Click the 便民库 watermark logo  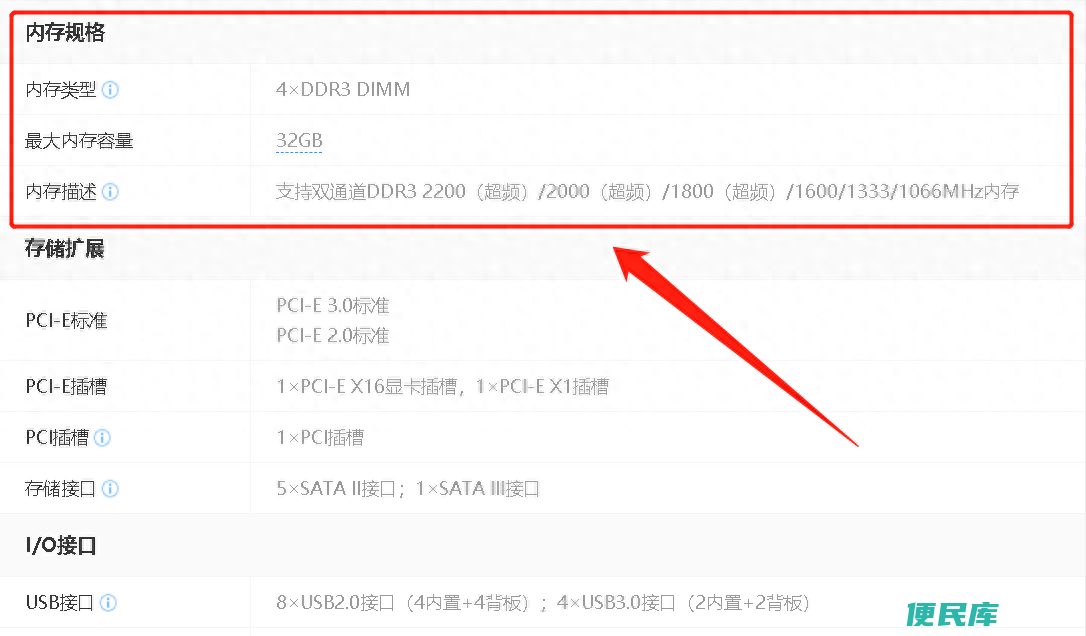point(952,614)
